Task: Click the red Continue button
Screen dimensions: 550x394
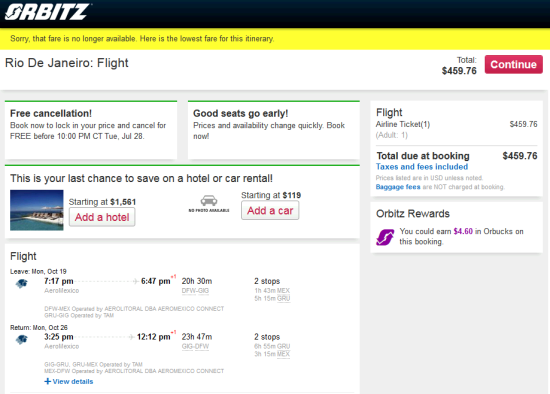Action: 514,64
